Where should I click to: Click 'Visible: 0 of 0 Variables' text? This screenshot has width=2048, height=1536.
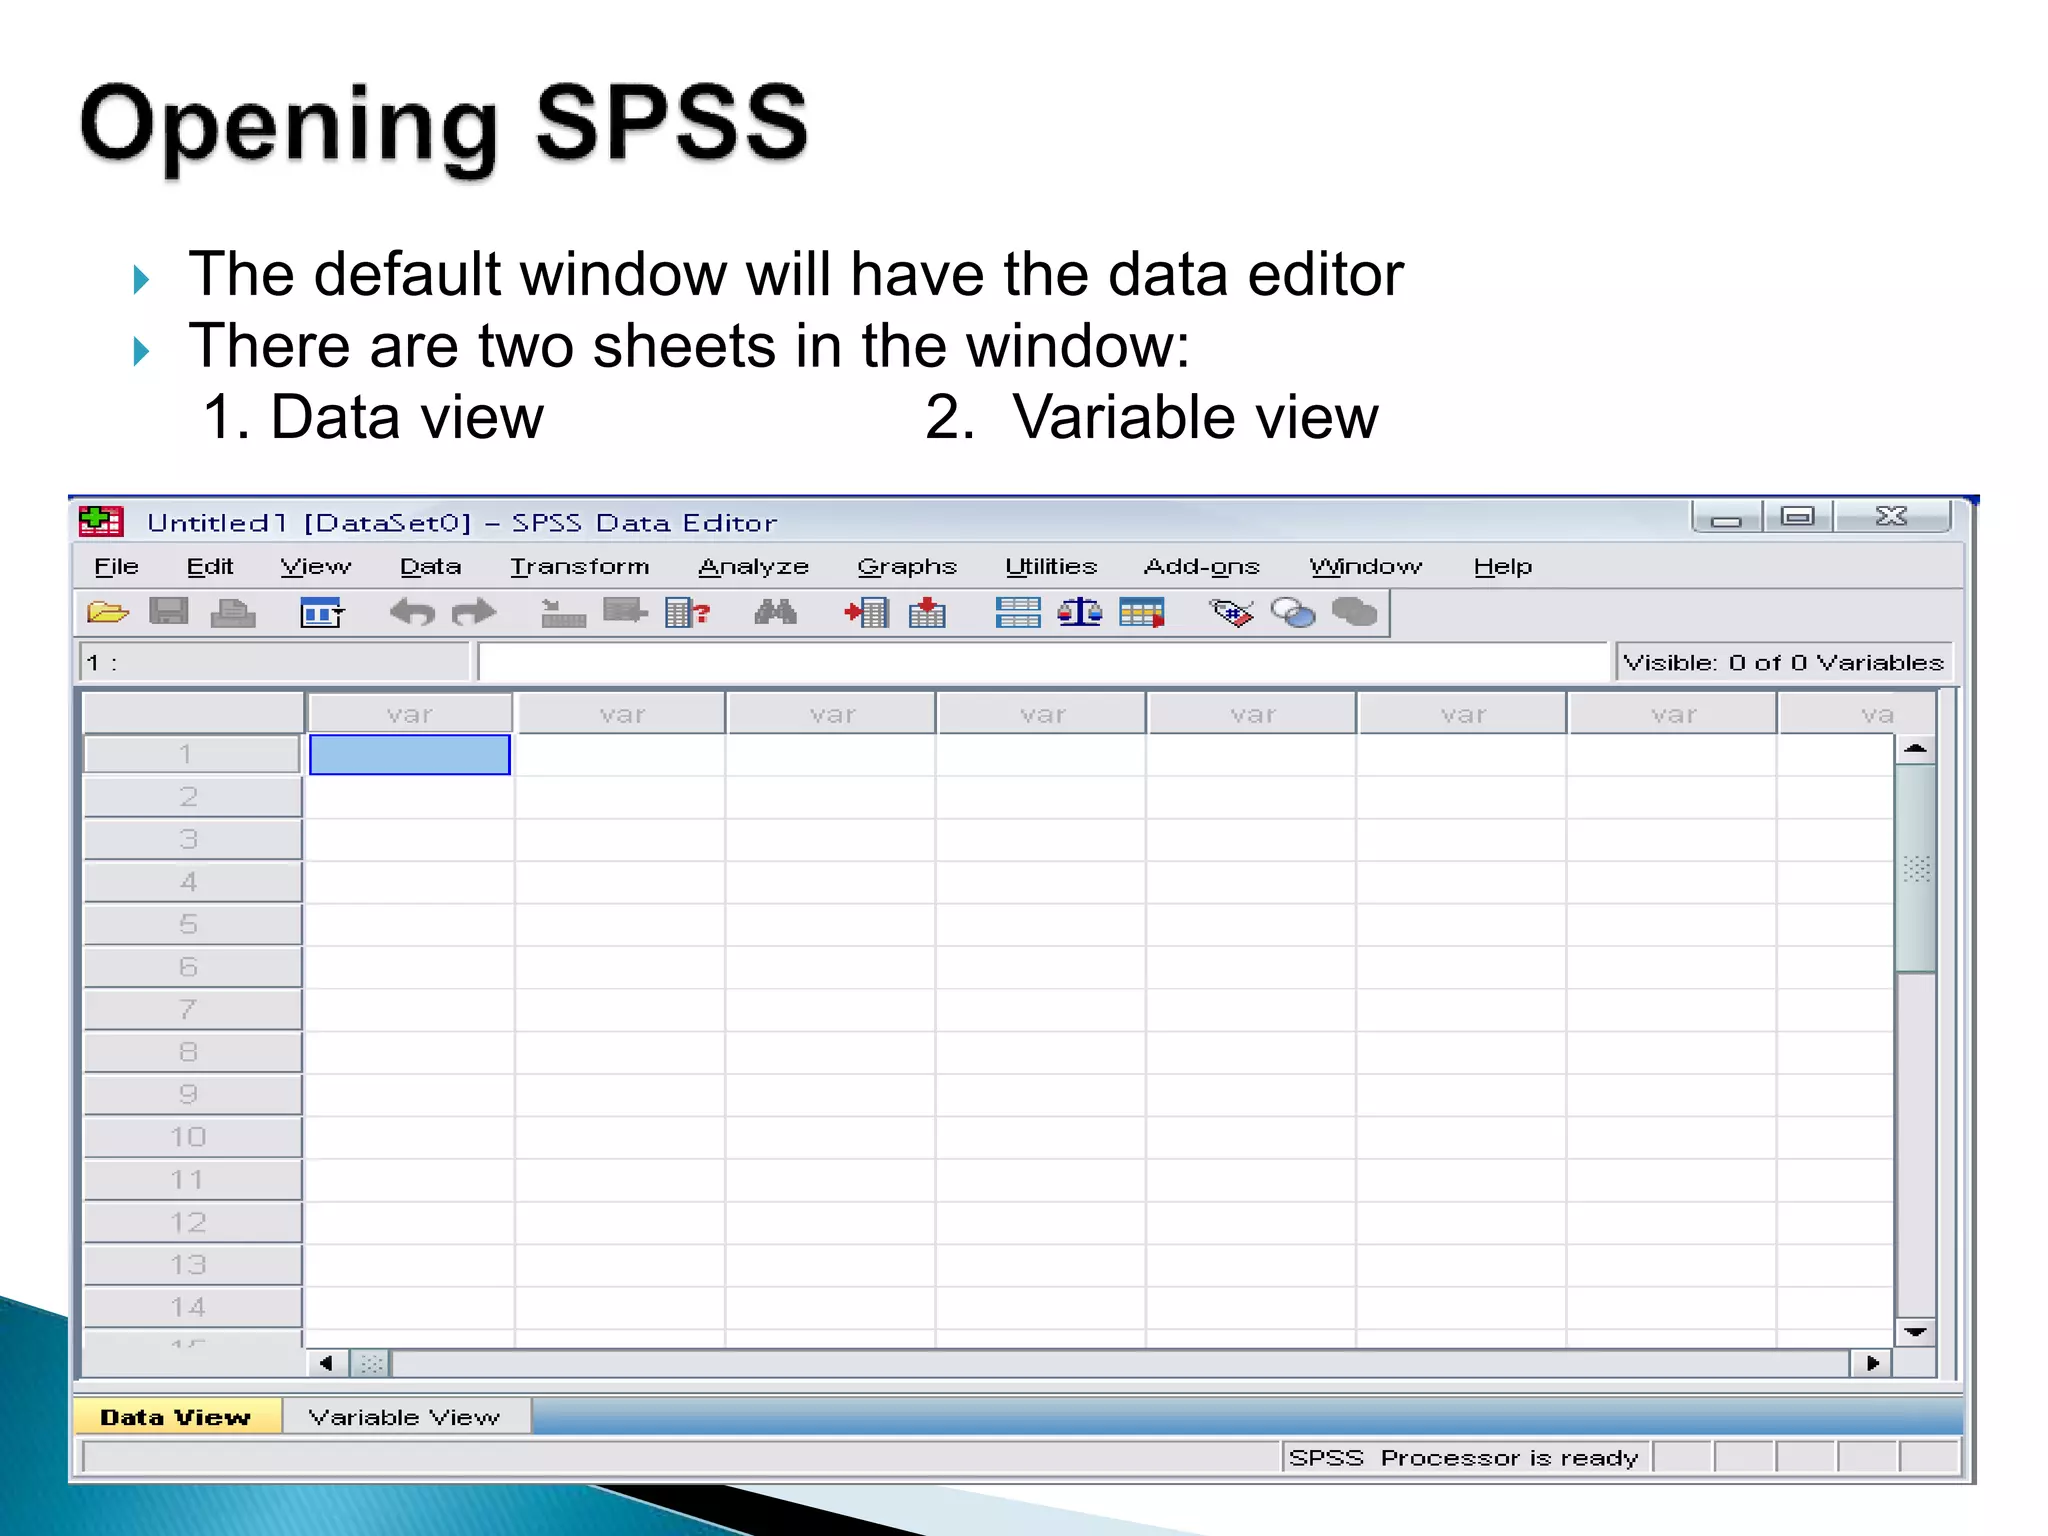click(1783, 662)
